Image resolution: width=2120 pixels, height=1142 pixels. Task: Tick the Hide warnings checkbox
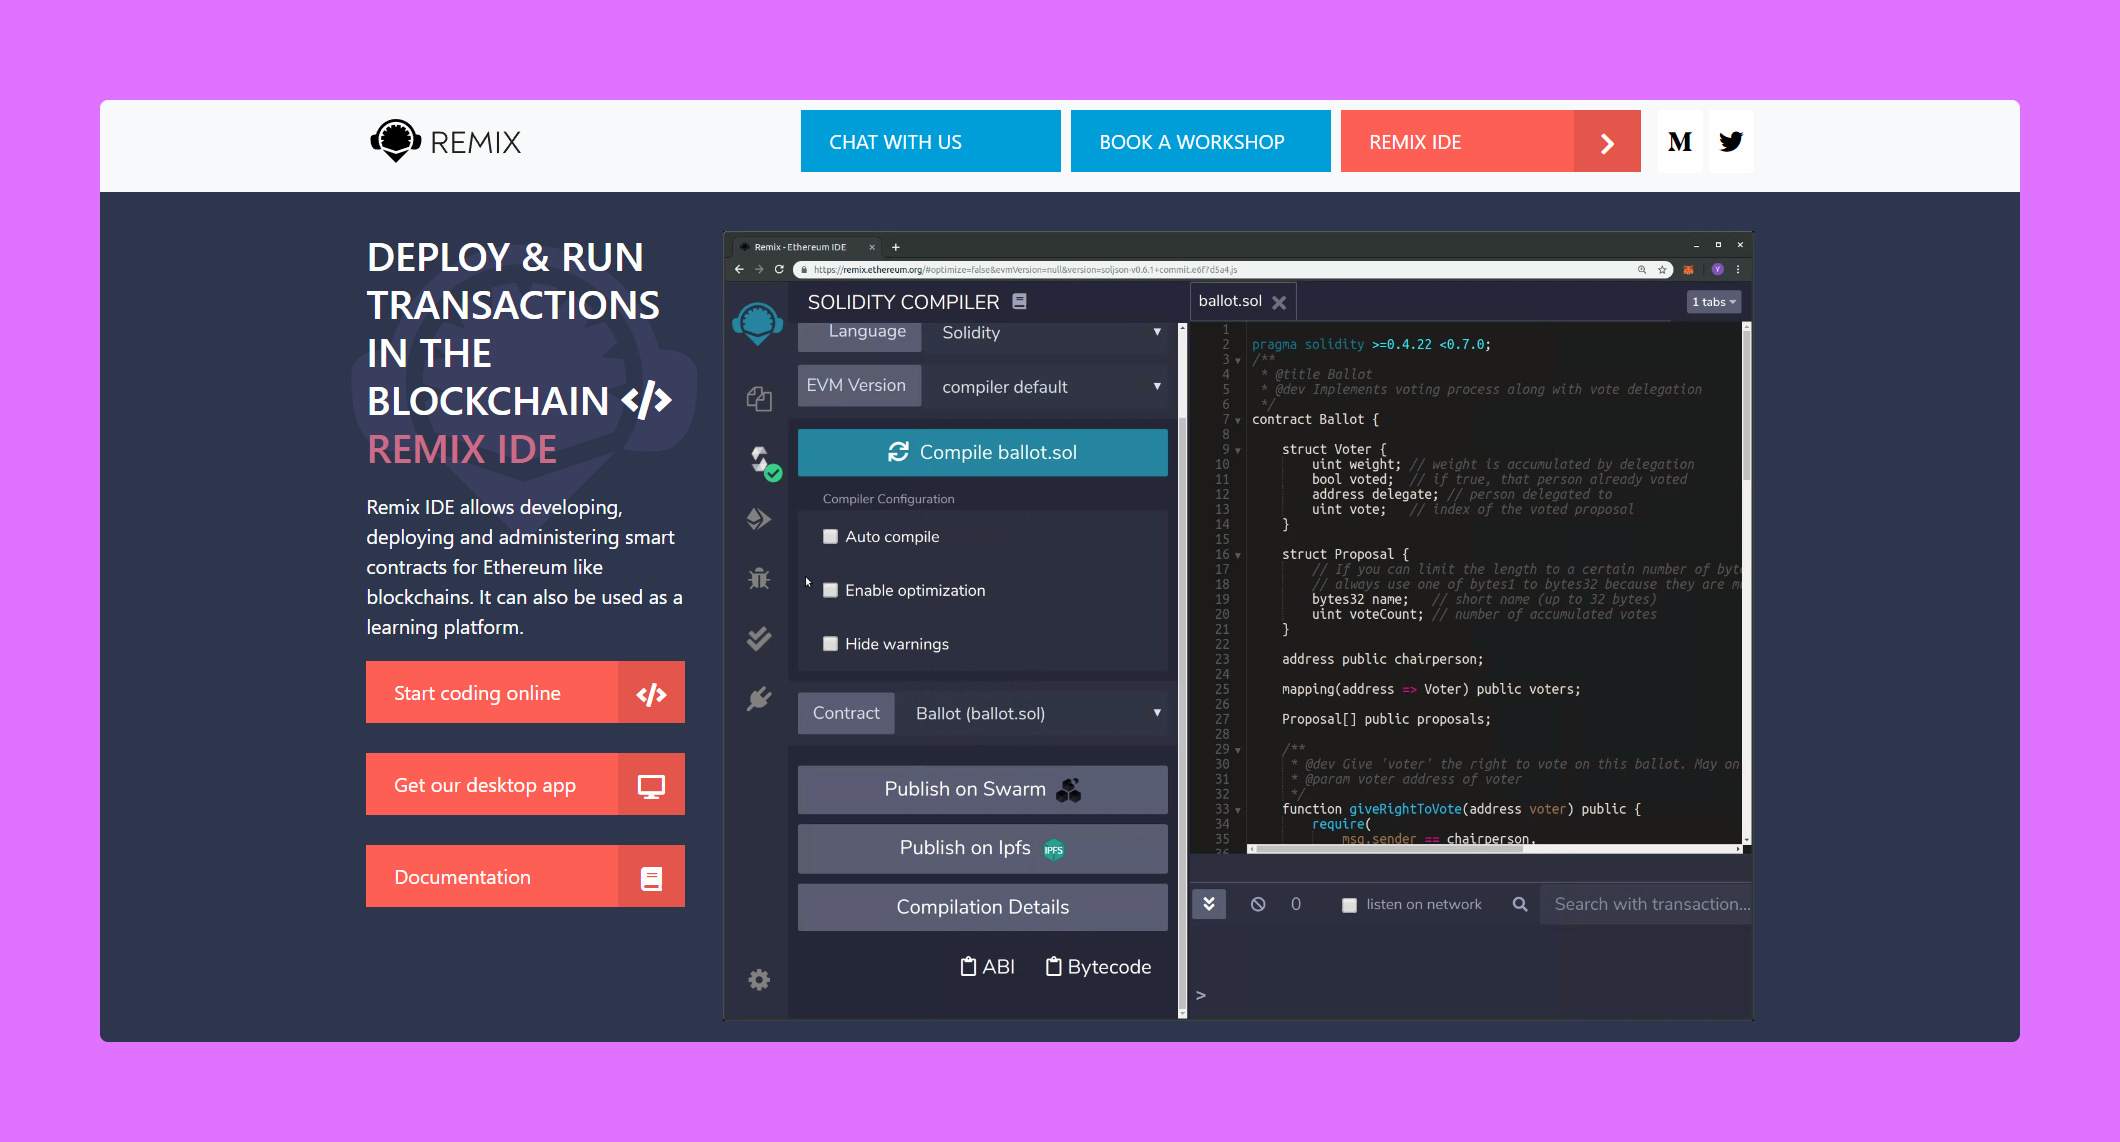pos(830,644)
